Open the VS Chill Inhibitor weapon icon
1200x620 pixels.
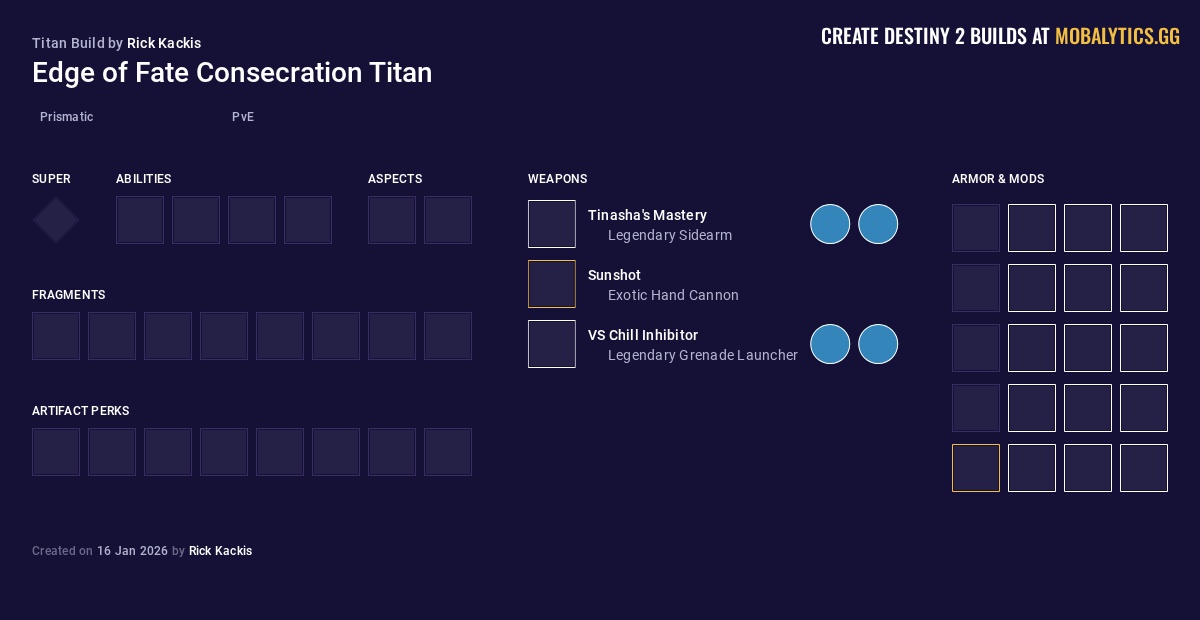pyautogui.click(x=552, y=344)
